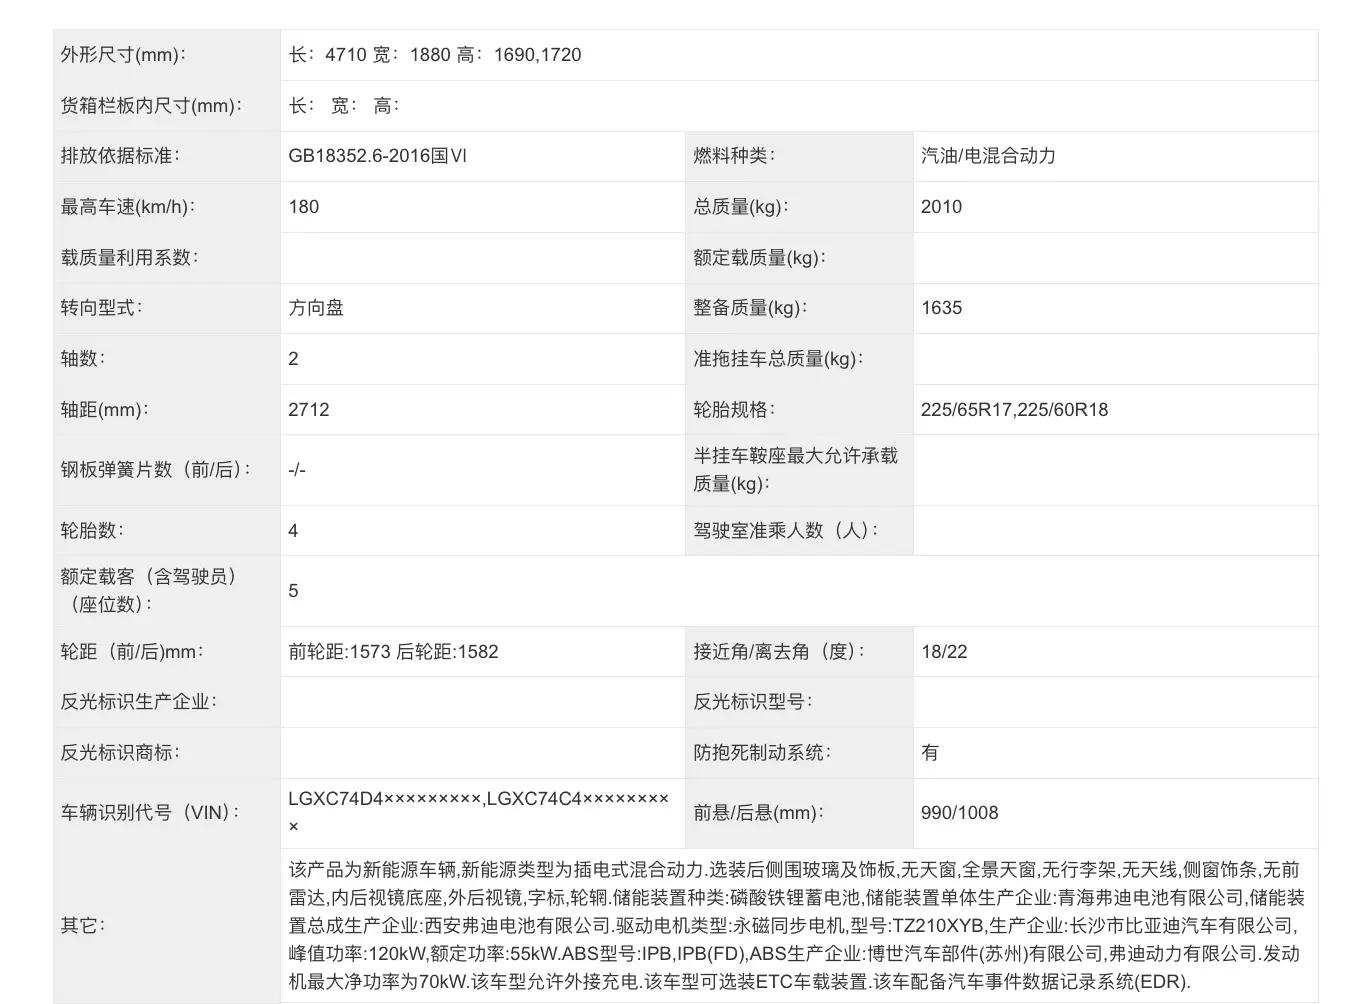The image size is (1366, 1004).
Task: Select the 额定载质量(kg) label
Action: click(x=759, y=258)
